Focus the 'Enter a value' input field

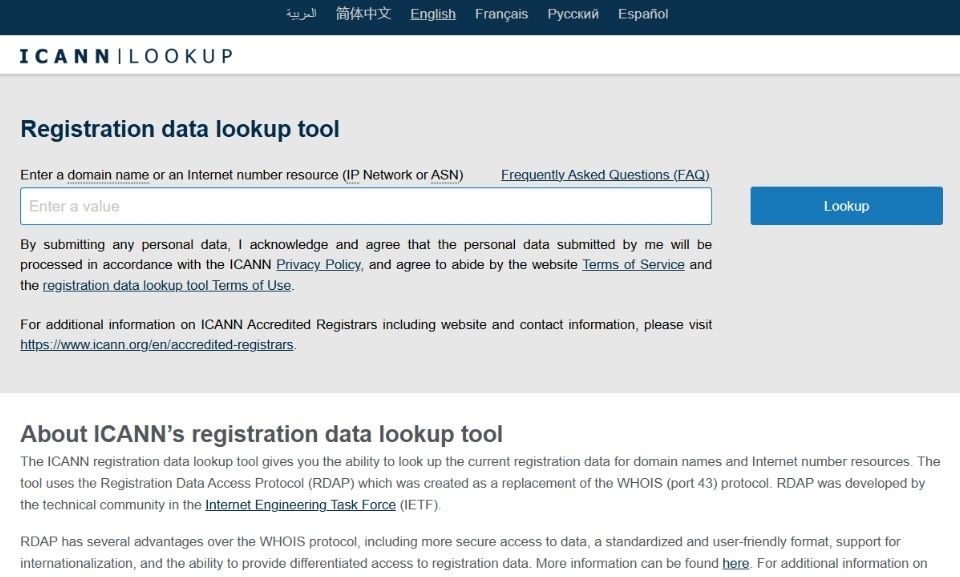click(x=366, y=206)
